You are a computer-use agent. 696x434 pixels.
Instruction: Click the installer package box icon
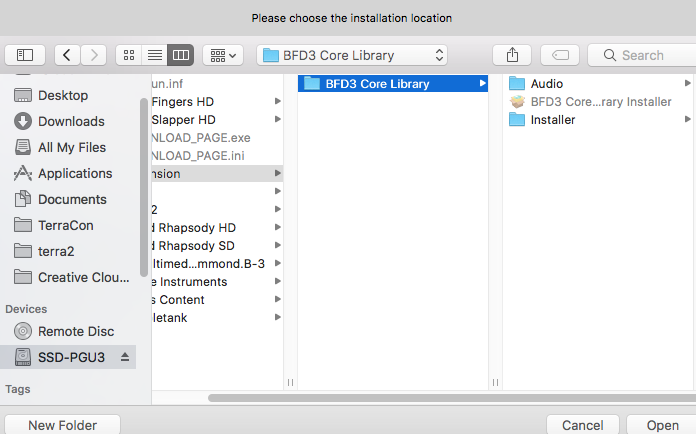coord(517,102)
